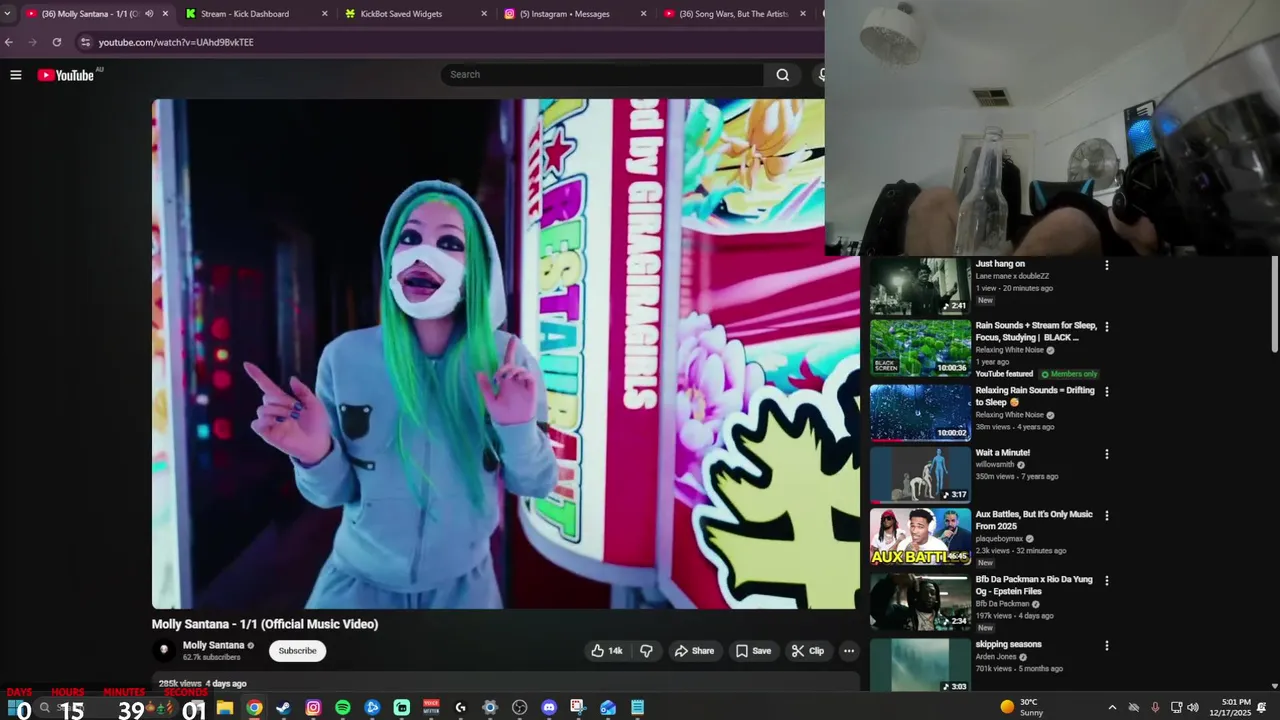The image size is (1280, 720).
Task: Click the microphone icon in system tray
Action: click(1155, 708)
